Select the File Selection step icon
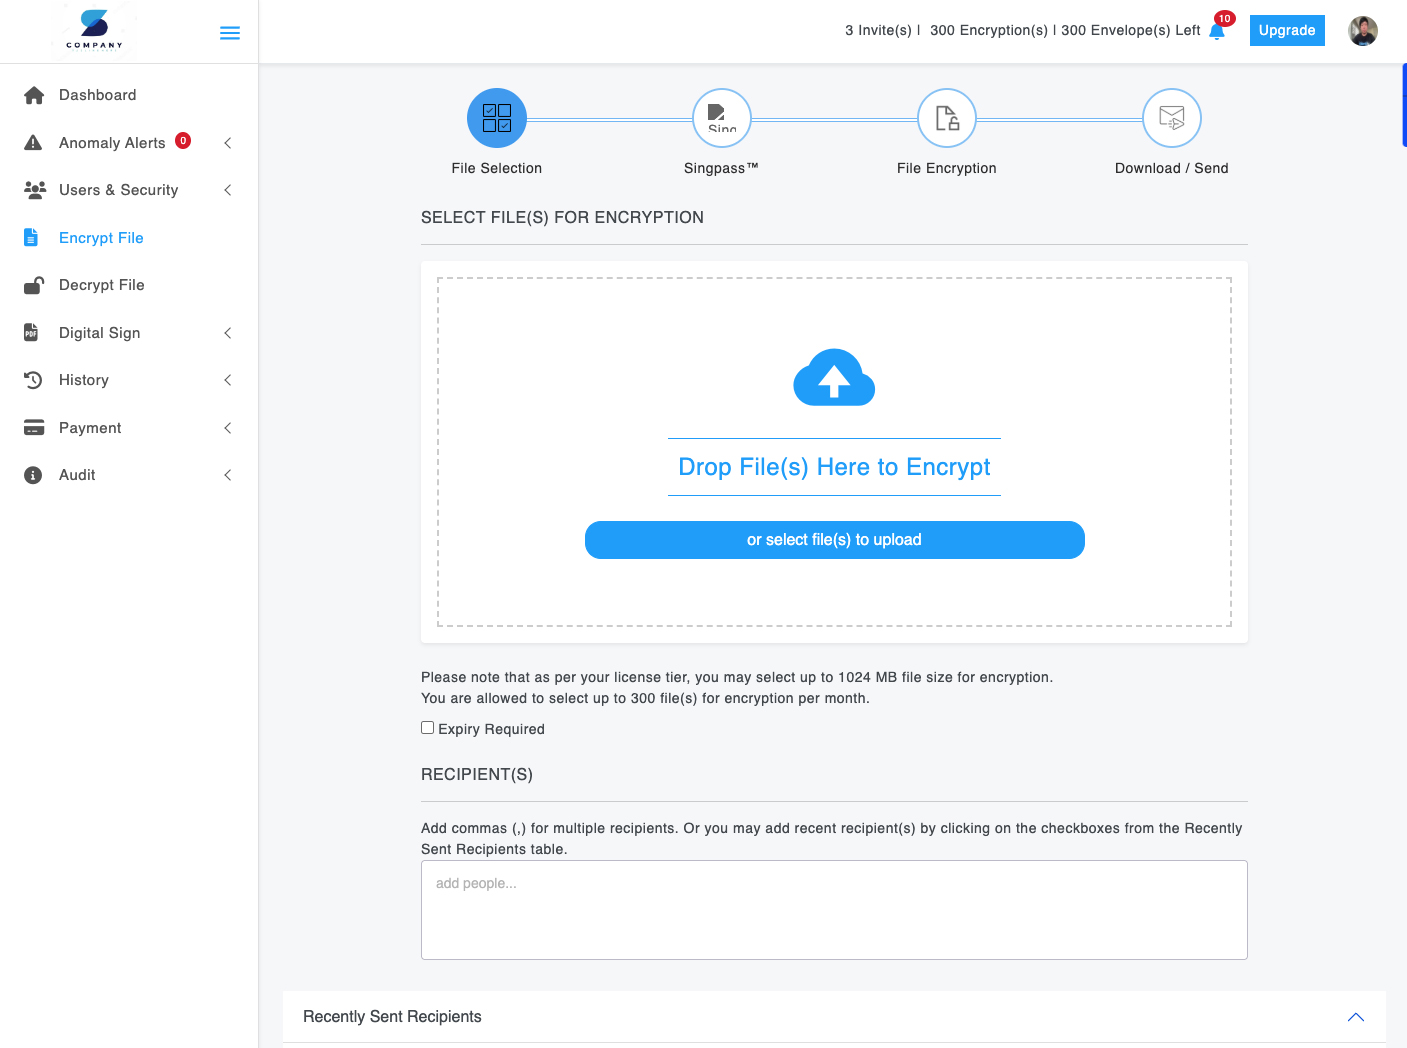 pyautogui.click(x=497, y=118)
